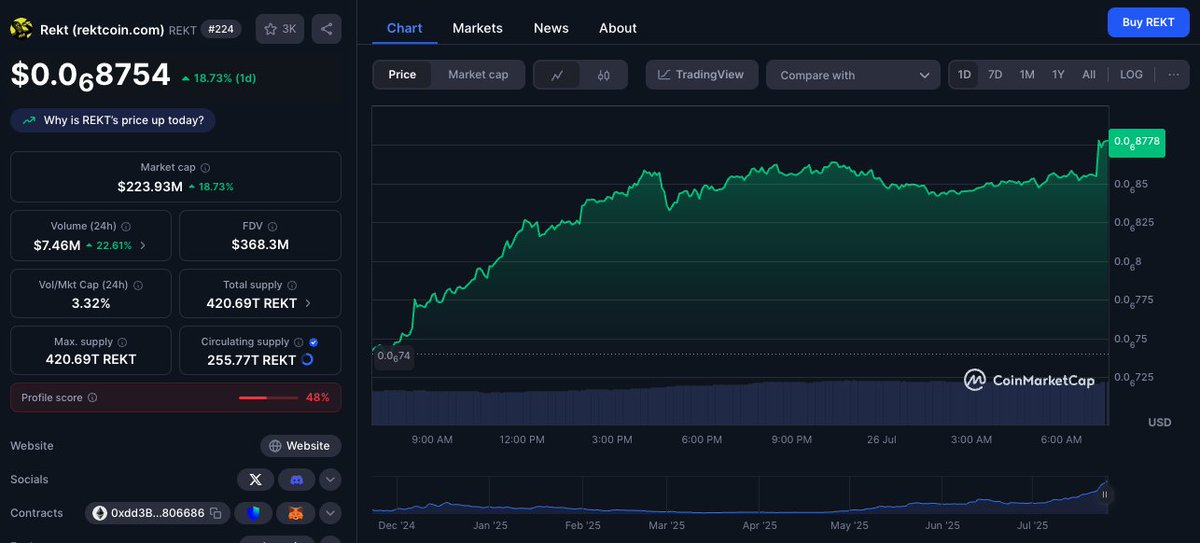Click Vol/Mkt Cap (24h) info icon
1200x543 pixels.
point(139,285)
